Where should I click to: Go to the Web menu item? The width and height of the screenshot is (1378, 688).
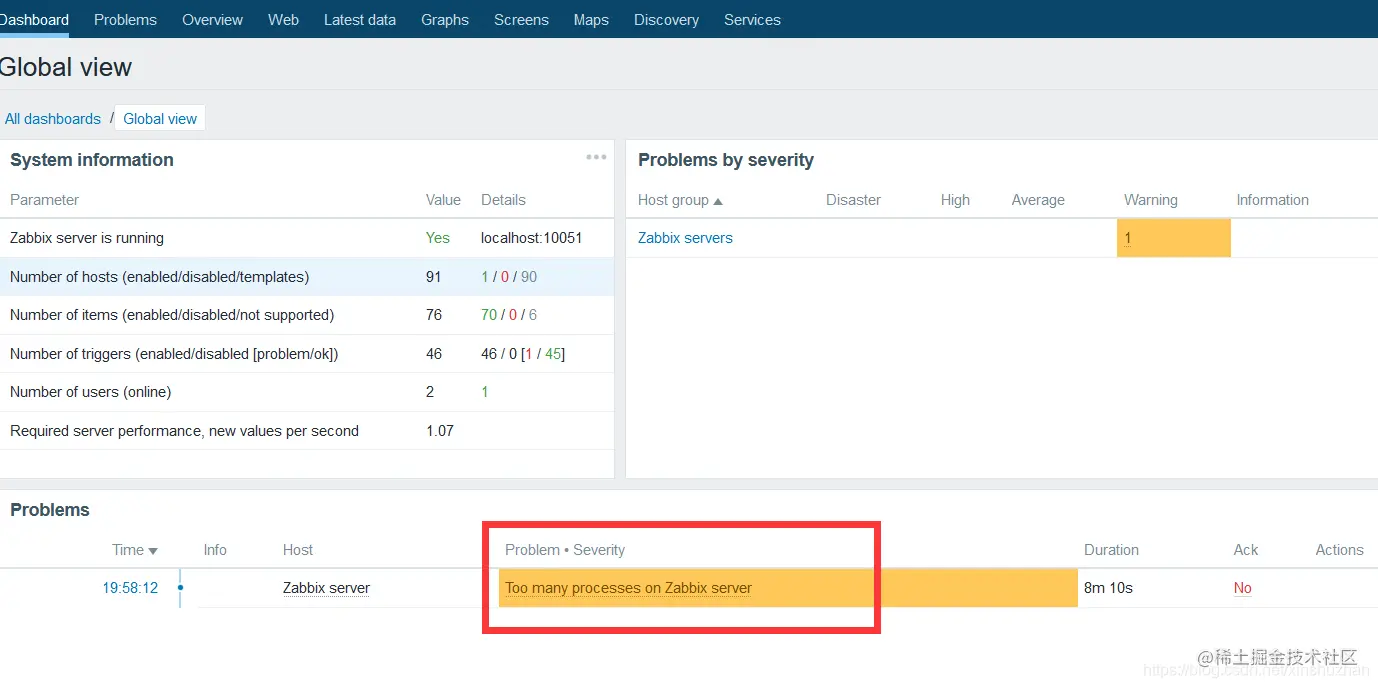point(283,19)
